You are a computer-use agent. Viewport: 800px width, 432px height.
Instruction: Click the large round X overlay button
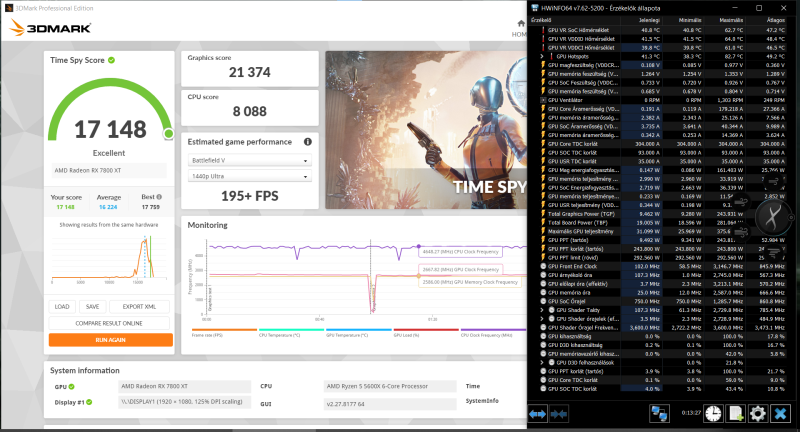(x=772, y=217)
